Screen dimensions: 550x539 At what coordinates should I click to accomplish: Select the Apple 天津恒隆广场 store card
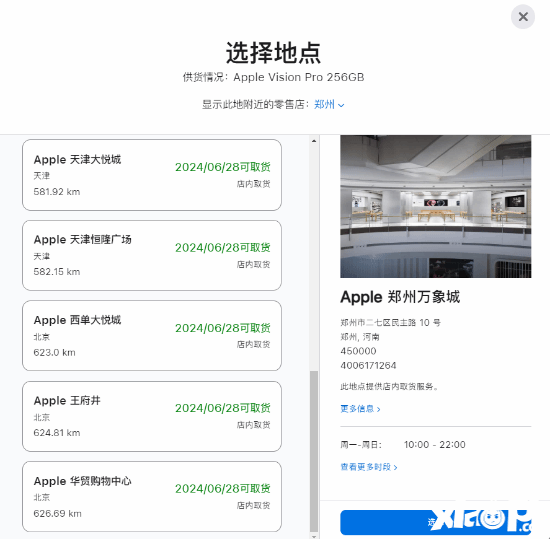pos(152,255)
